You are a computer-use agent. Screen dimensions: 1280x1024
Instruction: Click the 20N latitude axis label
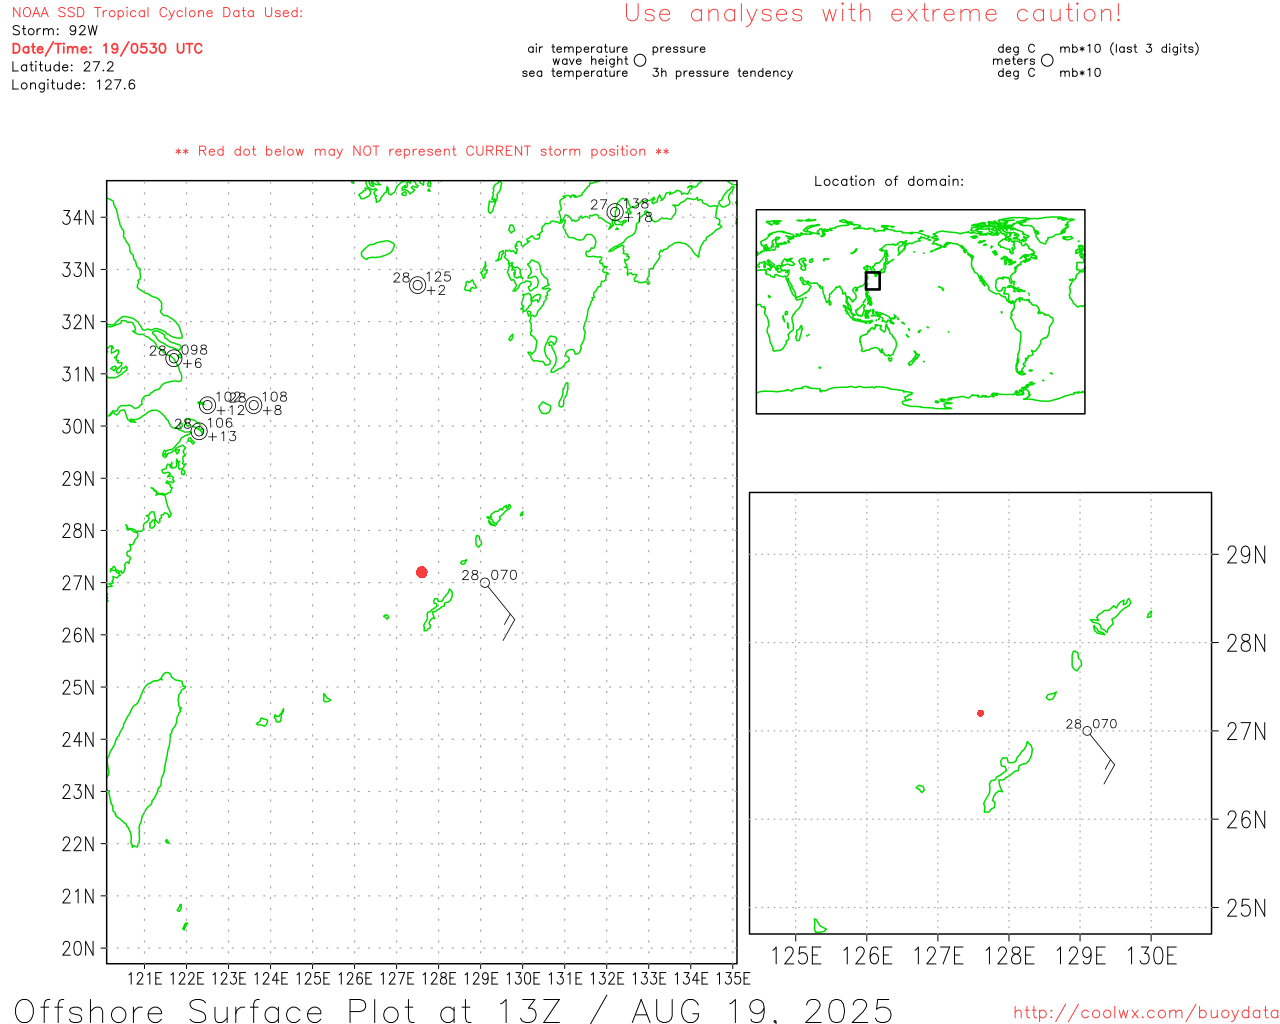click(79, 948)
